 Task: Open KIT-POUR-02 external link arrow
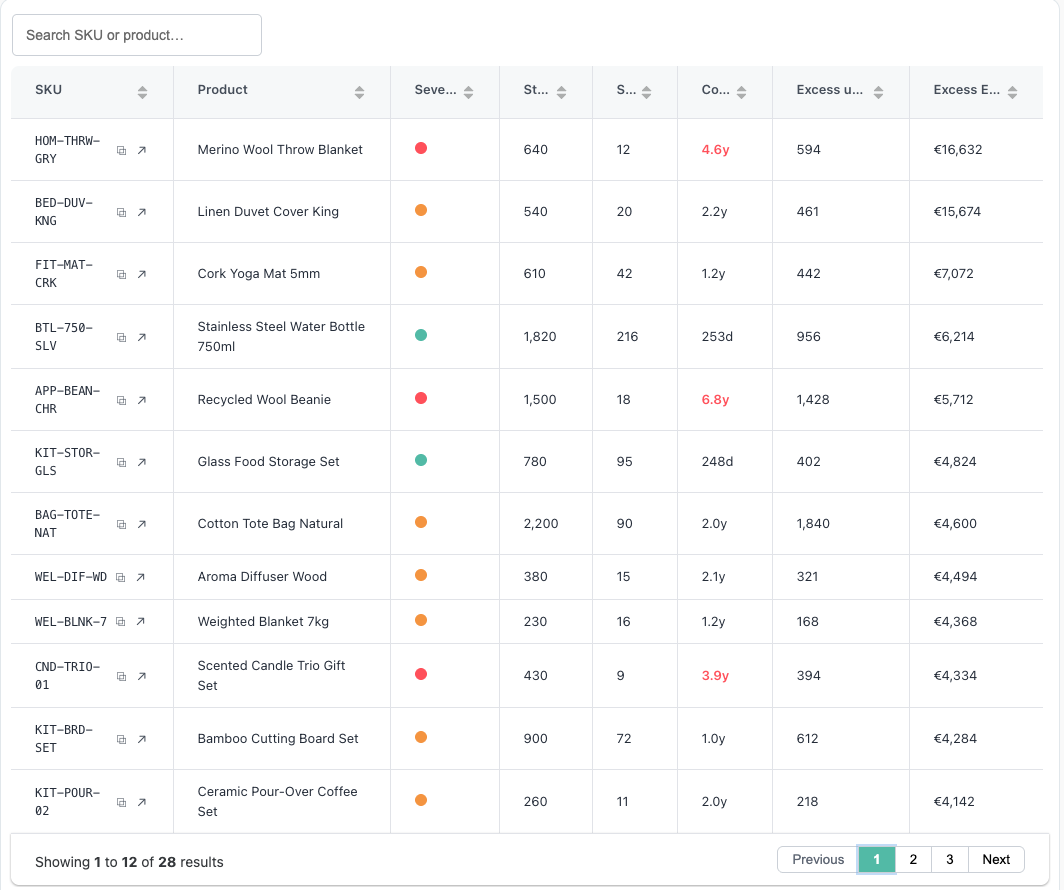point(142,802)
